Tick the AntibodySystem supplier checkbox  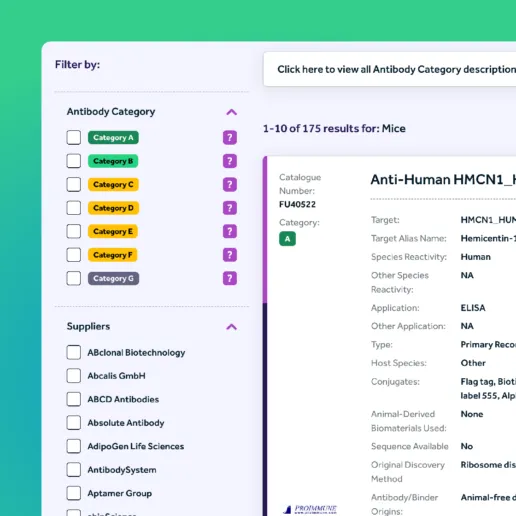point(73,470)
